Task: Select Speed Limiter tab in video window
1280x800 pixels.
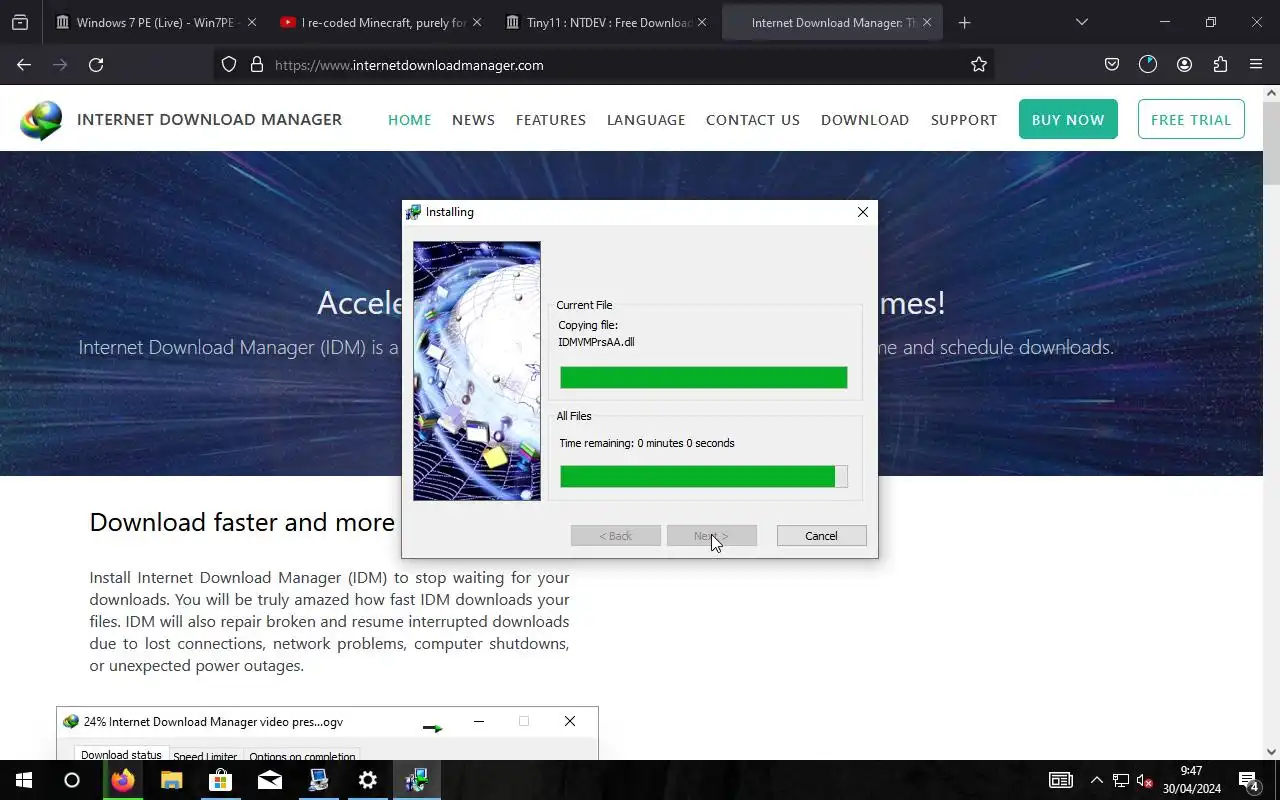Action: point(205,756)
